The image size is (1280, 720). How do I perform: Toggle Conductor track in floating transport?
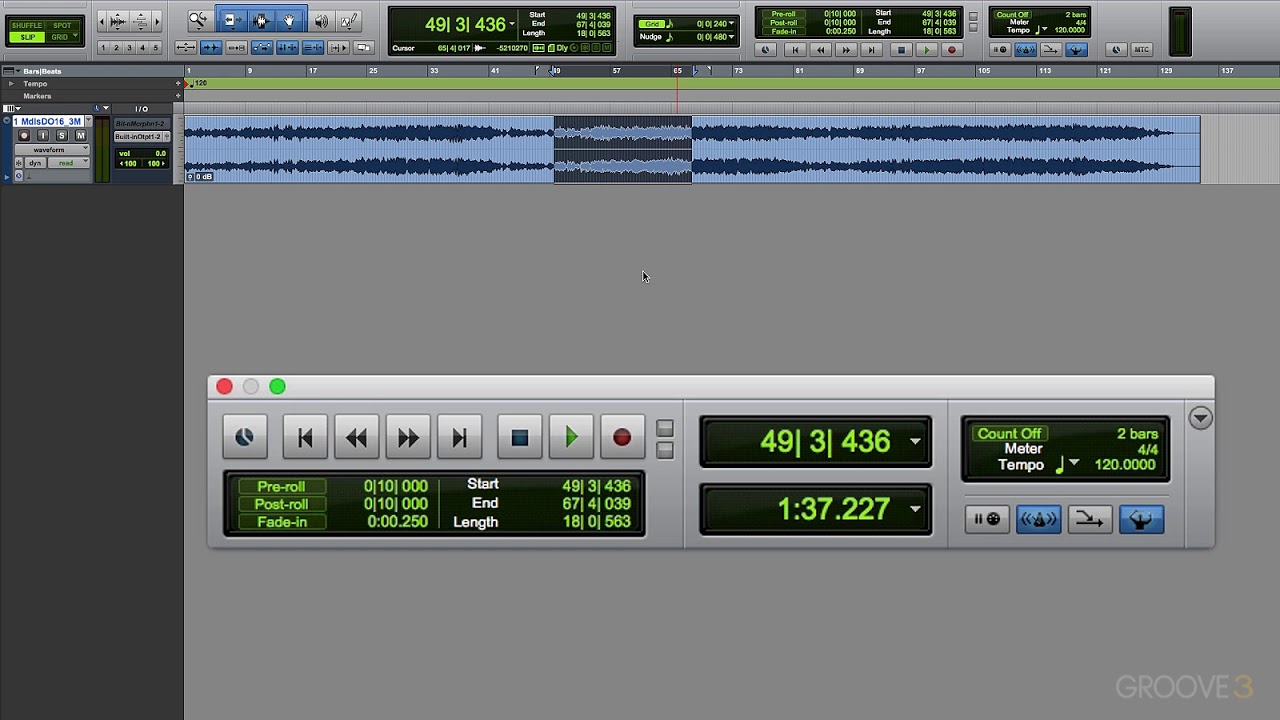(1141, 519)
